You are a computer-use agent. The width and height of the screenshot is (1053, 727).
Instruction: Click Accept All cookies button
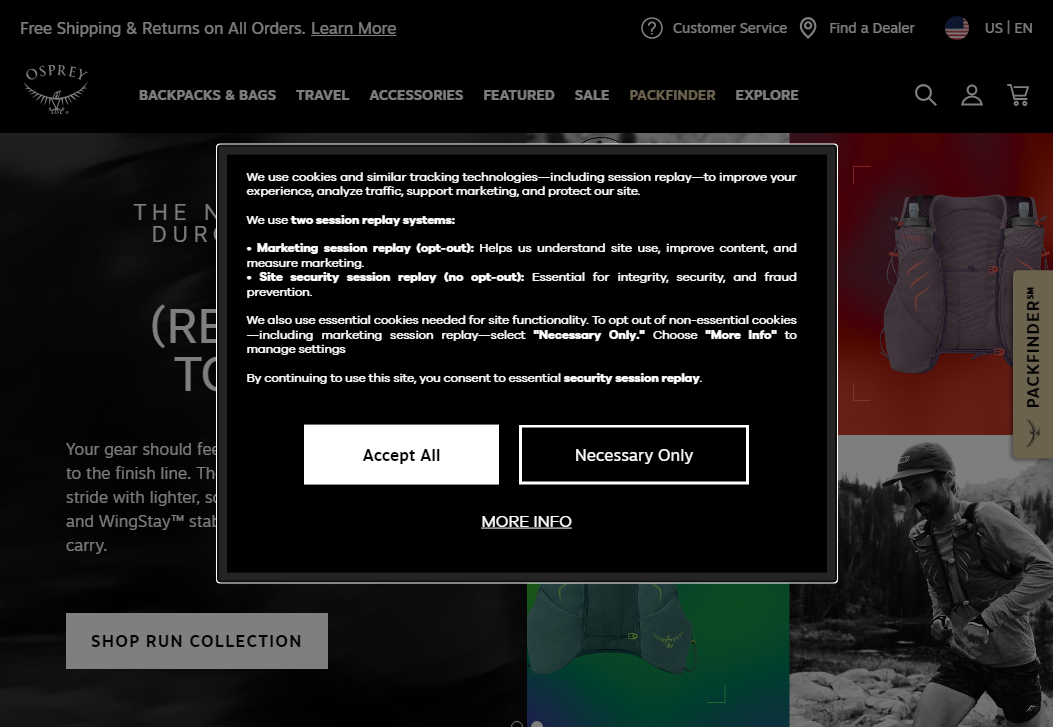(401, 454)
